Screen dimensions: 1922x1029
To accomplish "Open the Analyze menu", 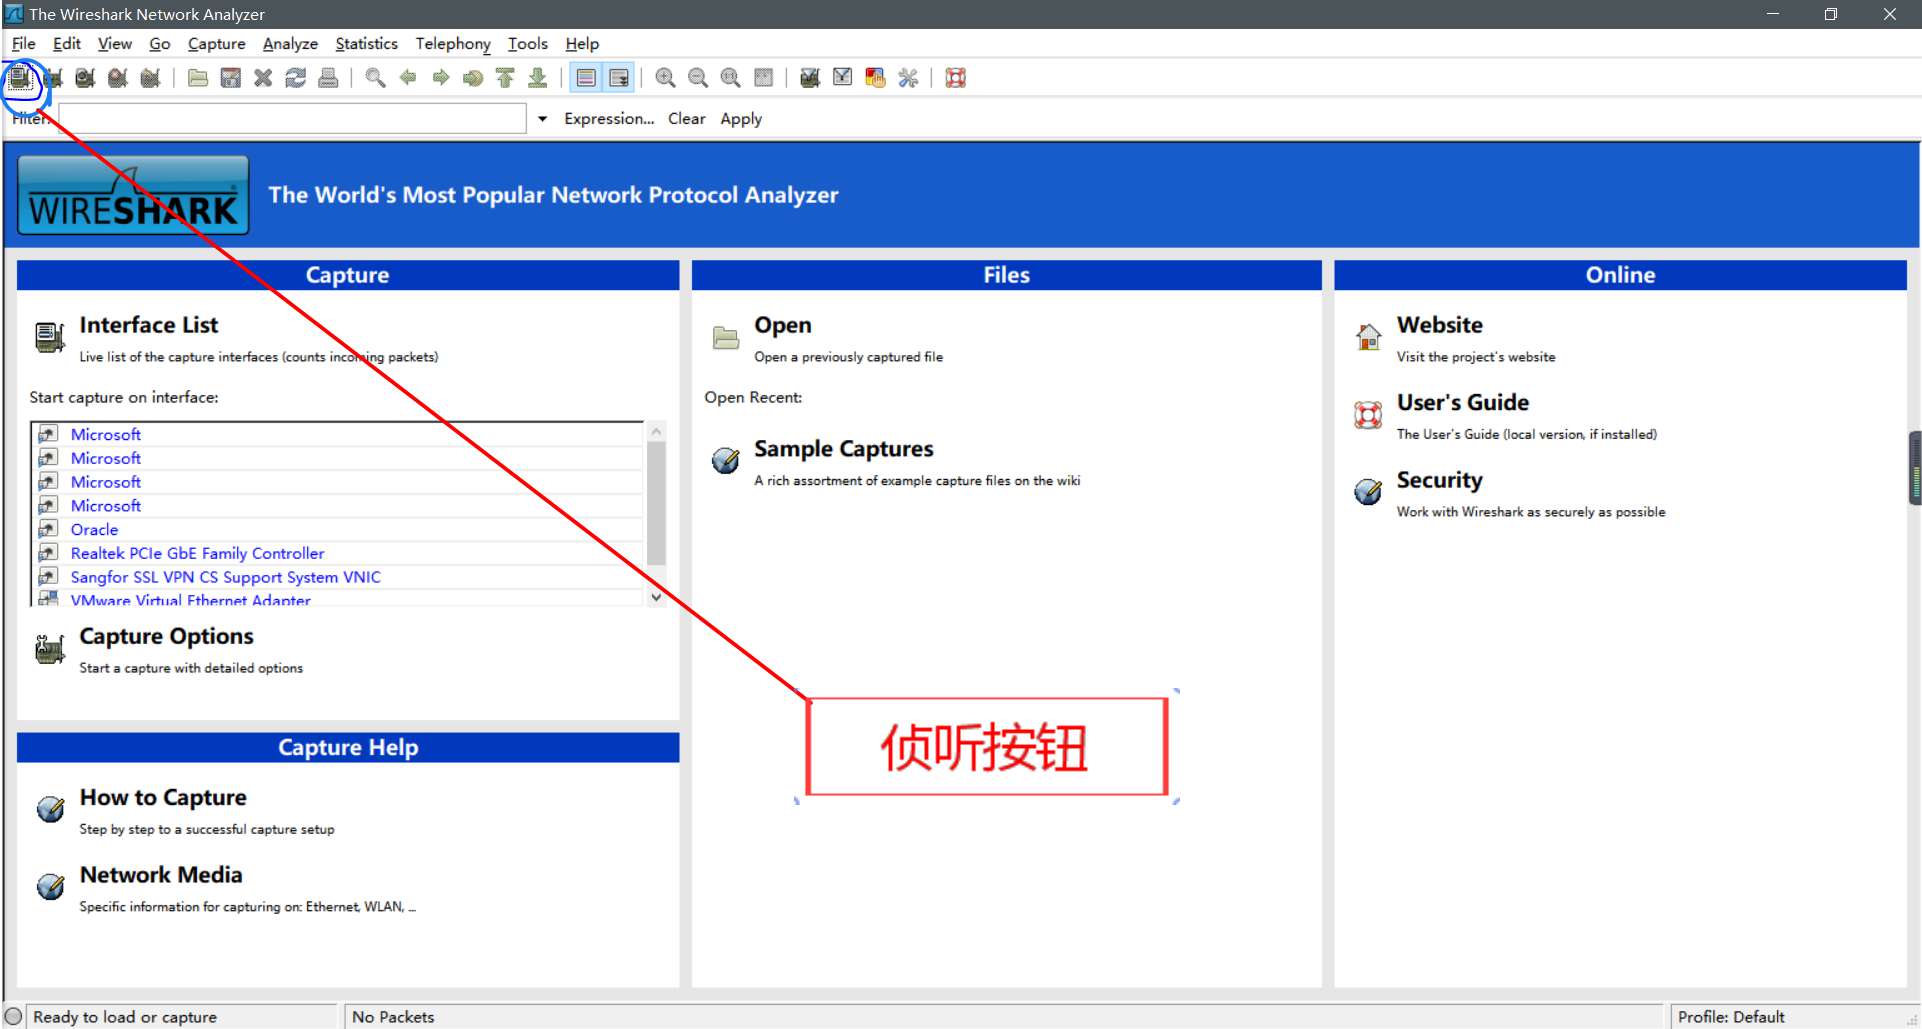I will click(290, 44).
